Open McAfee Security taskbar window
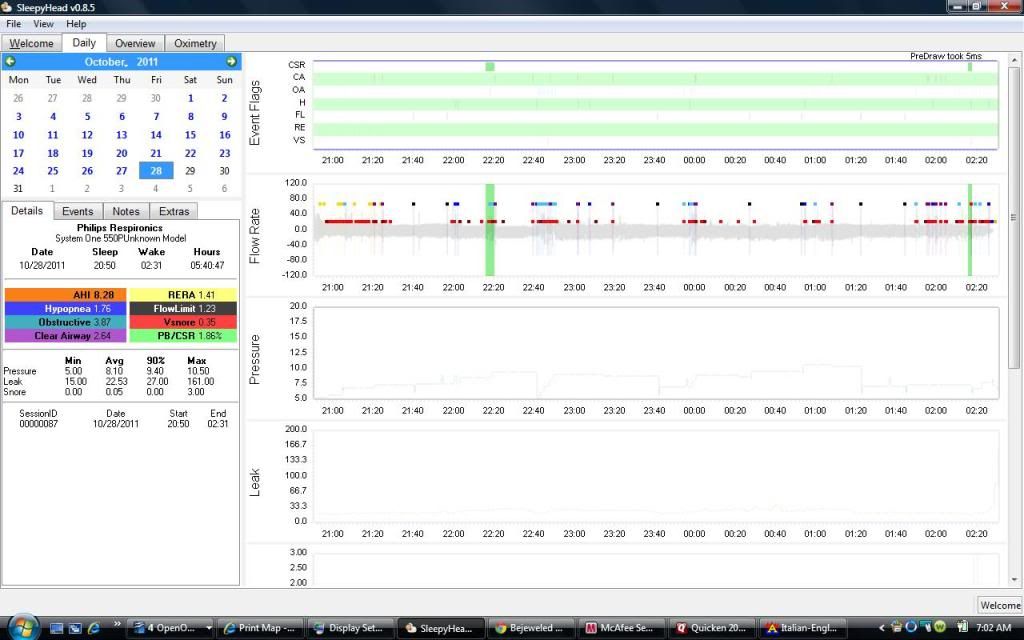This screenshot has width=1024, height=640. (x=622, y=628)
